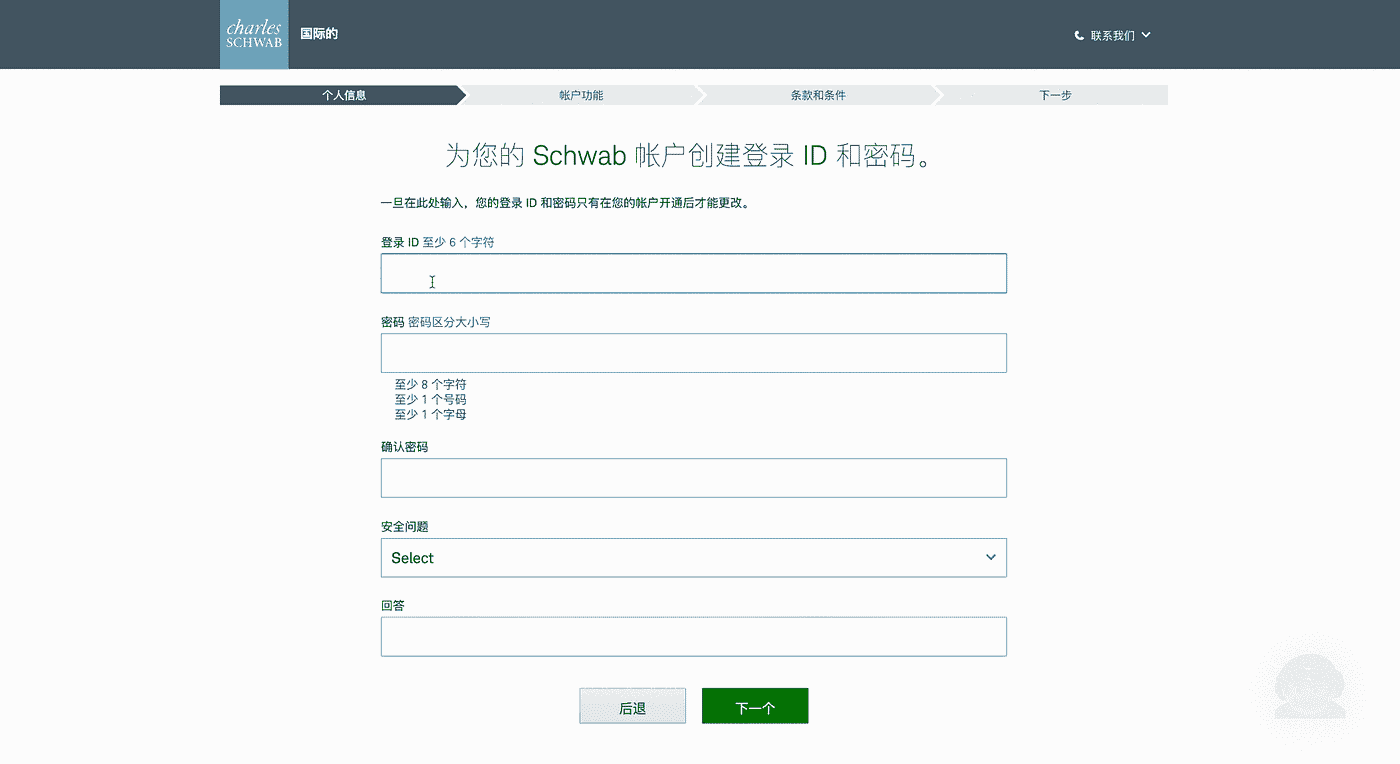Image resolution: width=1400 pixels, height=764 pixels.
Task: Open the 安全问题 Select dropdown
Action: (x=693, y=558)
